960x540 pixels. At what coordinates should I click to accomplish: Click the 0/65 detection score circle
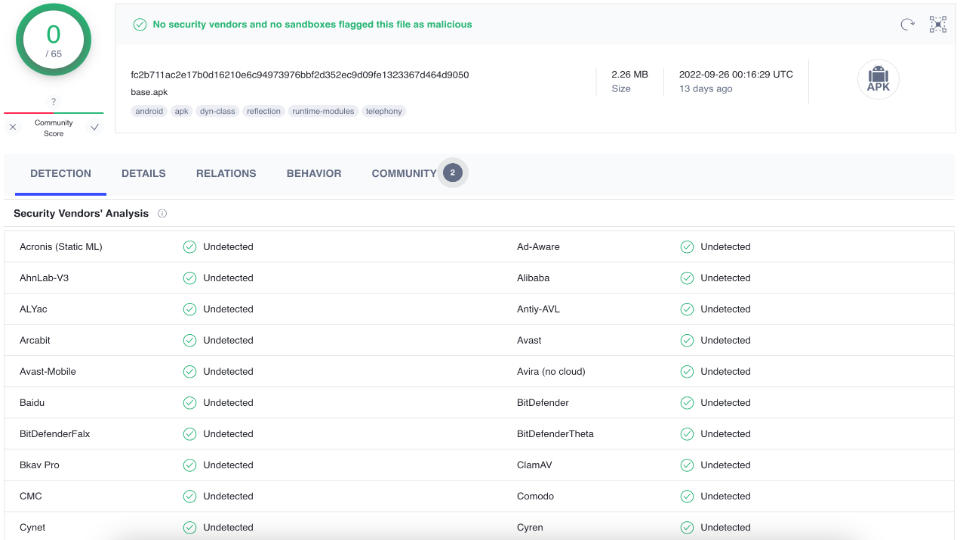click(x=53, y=40)
